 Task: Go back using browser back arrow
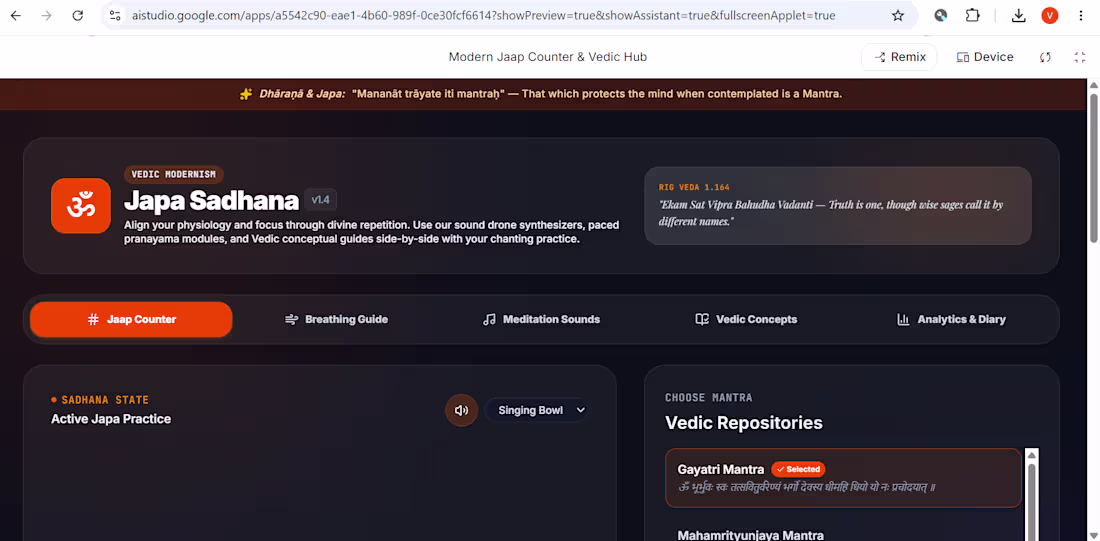(15, 15)
